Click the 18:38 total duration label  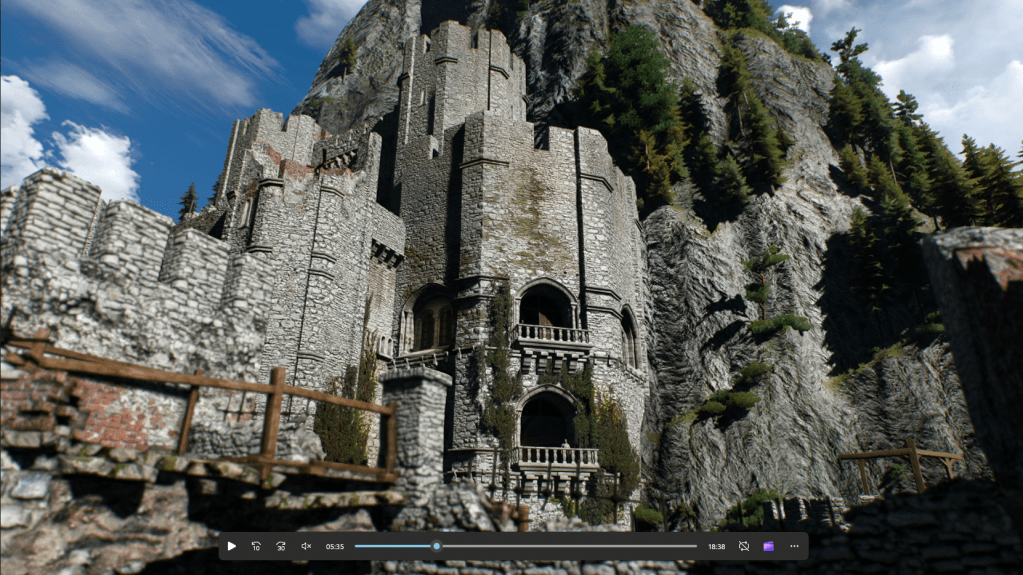click(716, 546)
